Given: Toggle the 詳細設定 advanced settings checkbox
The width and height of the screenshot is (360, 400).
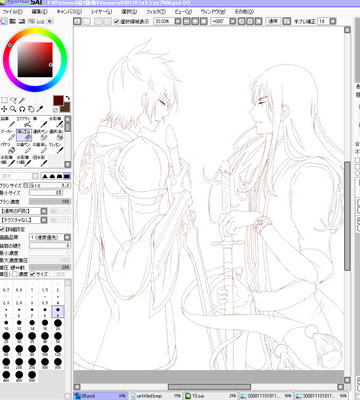Looking at the screenshot, I should tap(3, 229).
